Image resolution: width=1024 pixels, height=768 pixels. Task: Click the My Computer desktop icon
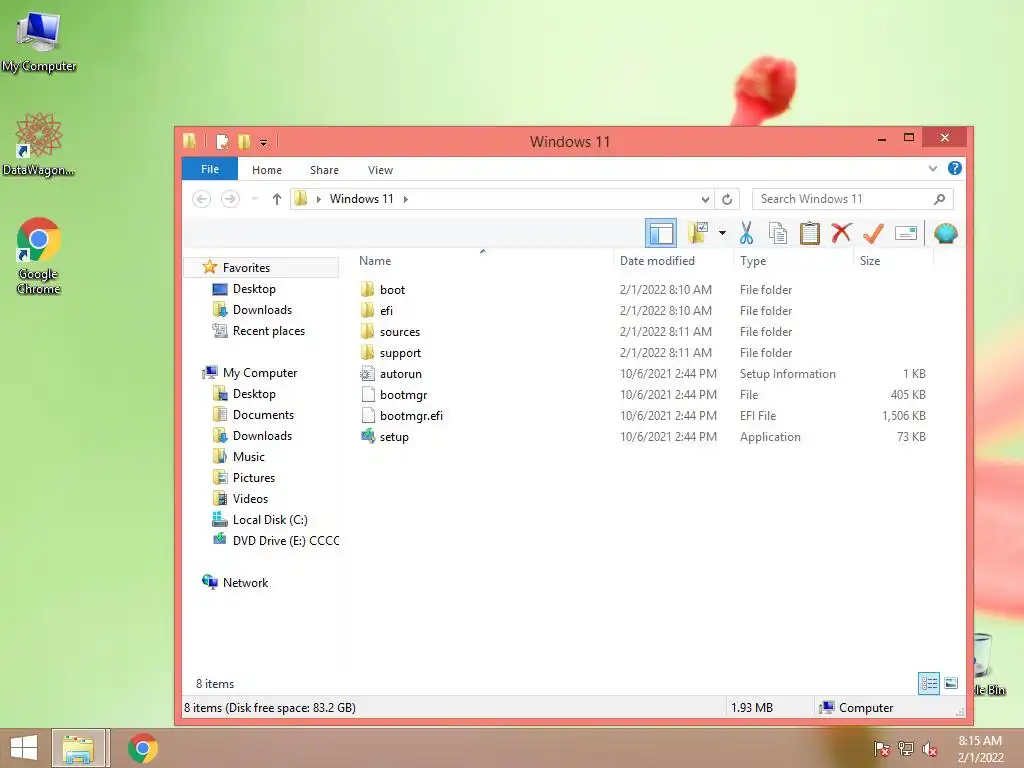pyautogui.click(x=39, y=41)
